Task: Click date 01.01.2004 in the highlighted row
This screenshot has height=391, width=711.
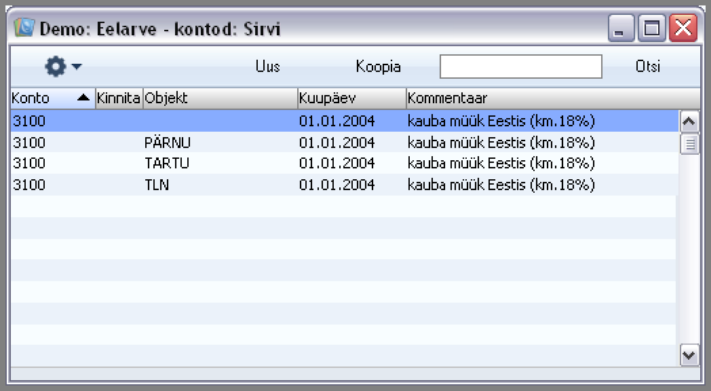Action: click(x=337, y=121)
